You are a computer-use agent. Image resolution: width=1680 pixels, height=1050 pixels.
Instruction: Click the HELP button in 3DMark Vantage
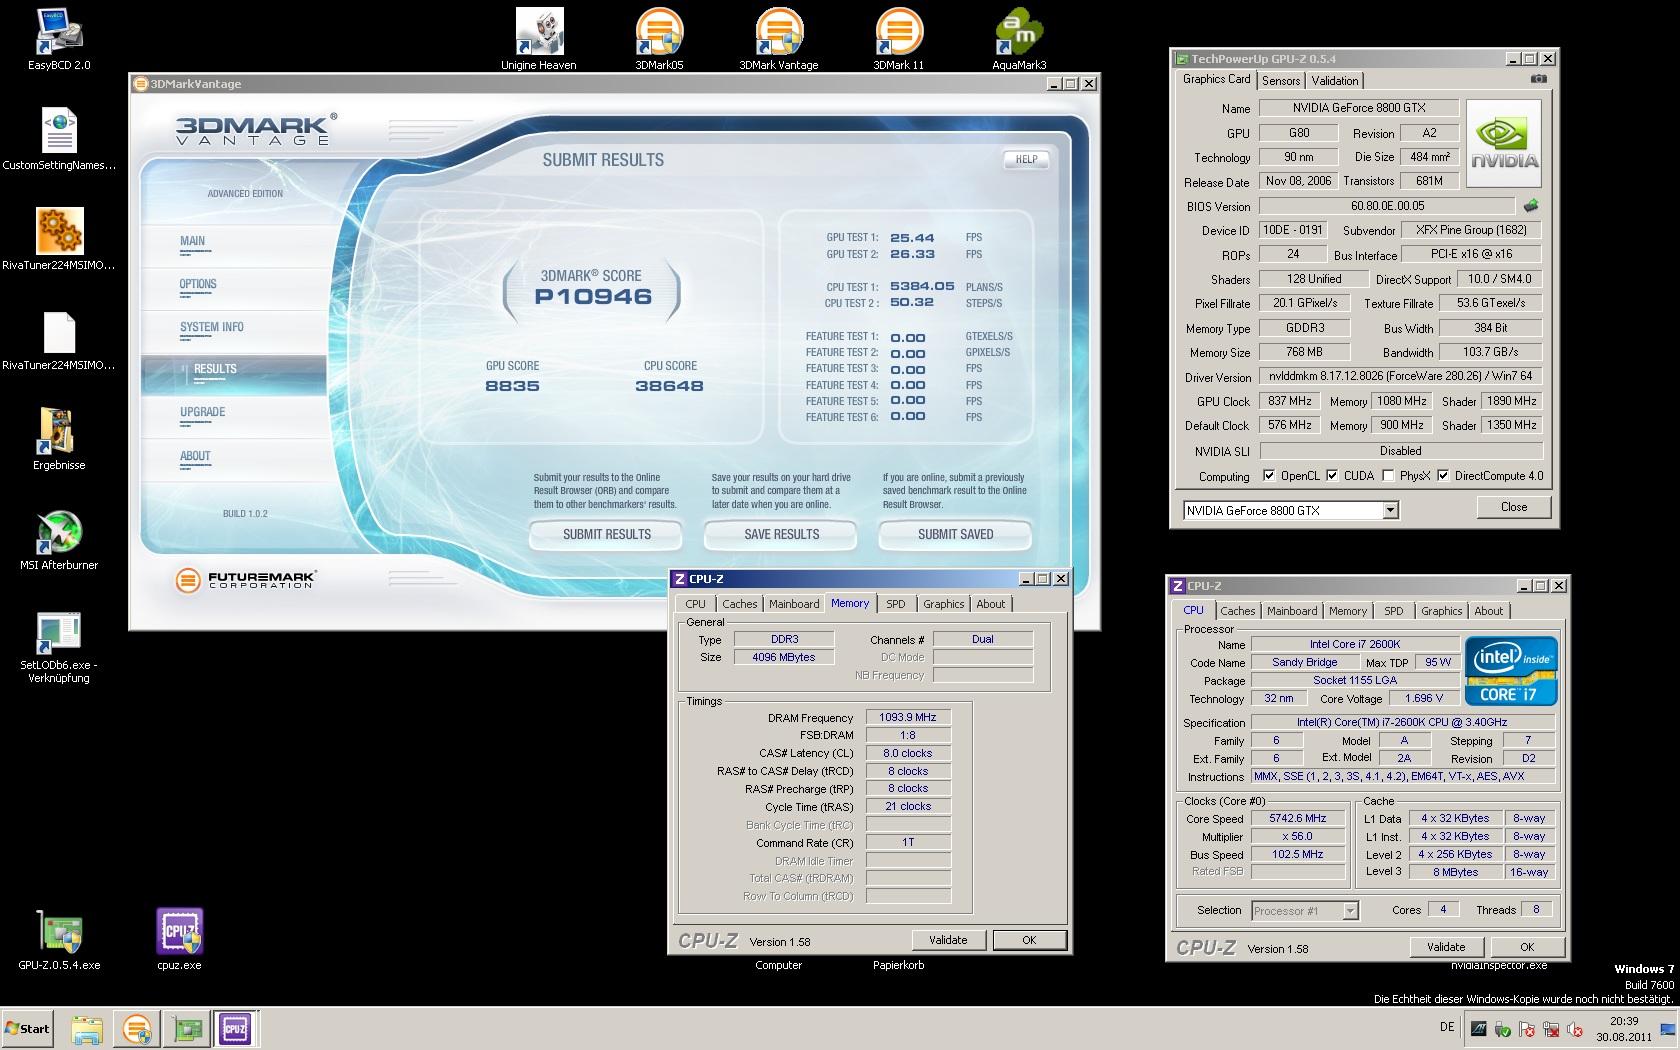click(x=1026, y=159)
